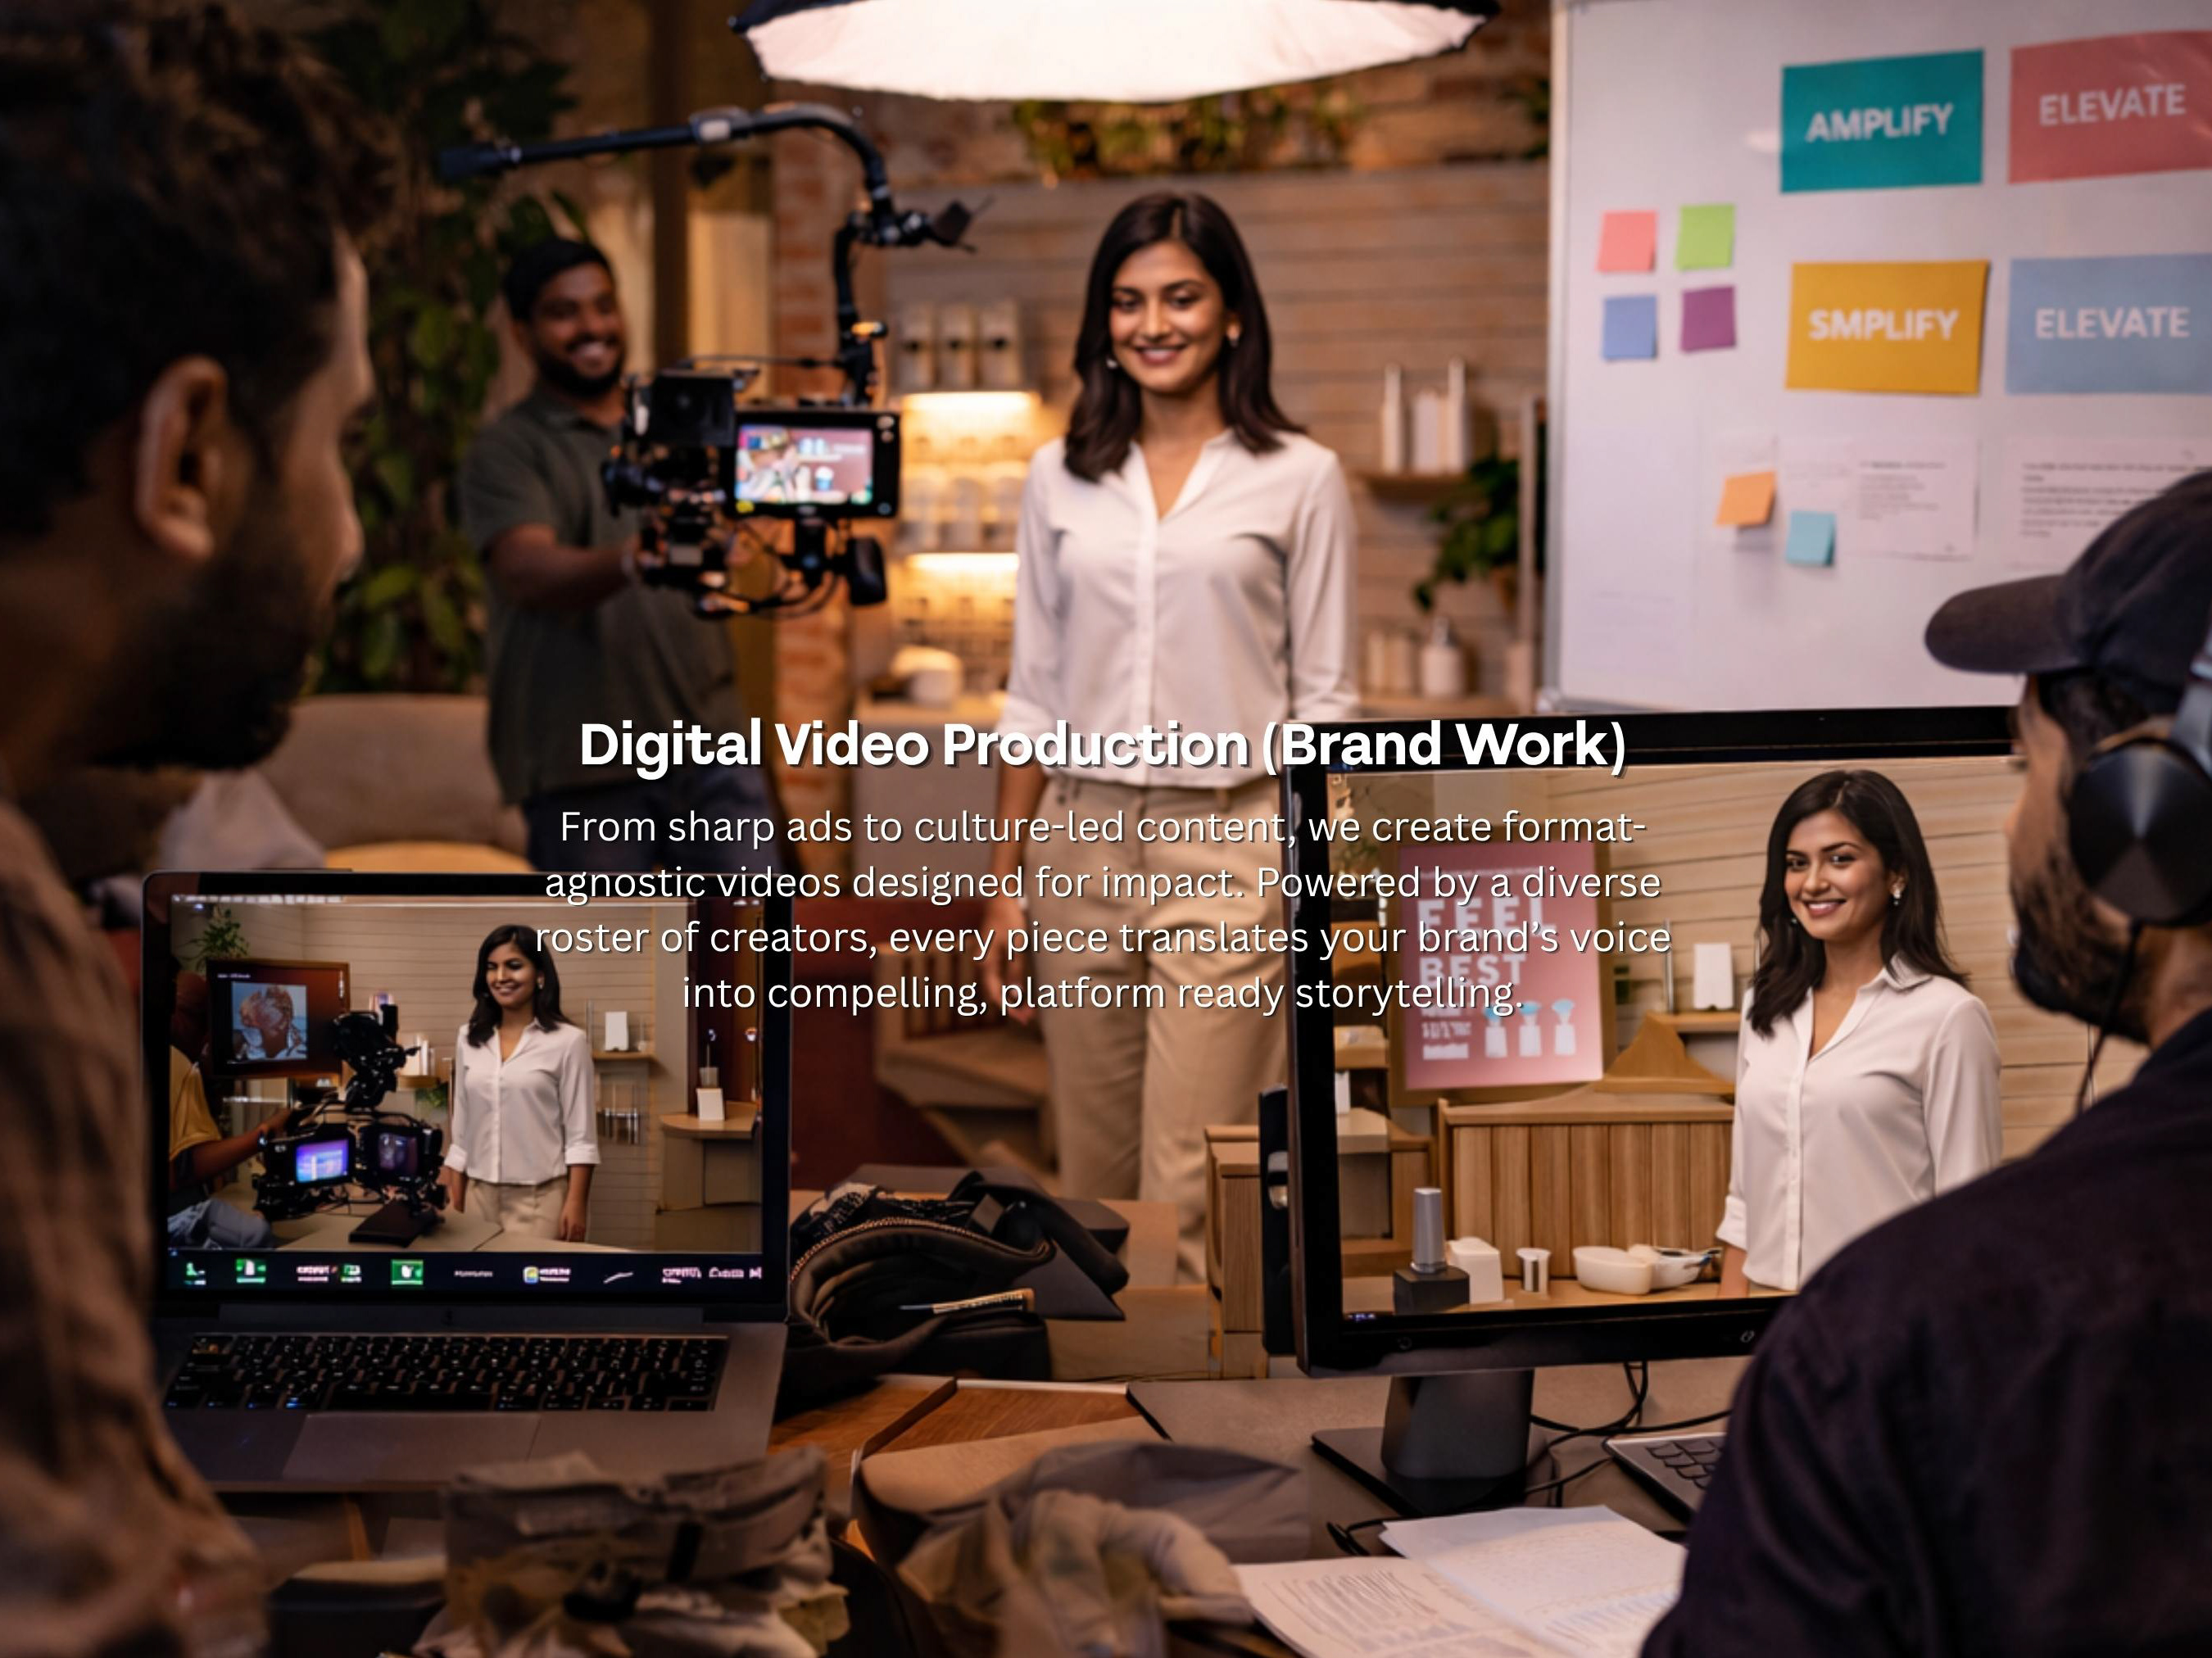Select the teal AMPLIFY card

(x=1880, y=121)
